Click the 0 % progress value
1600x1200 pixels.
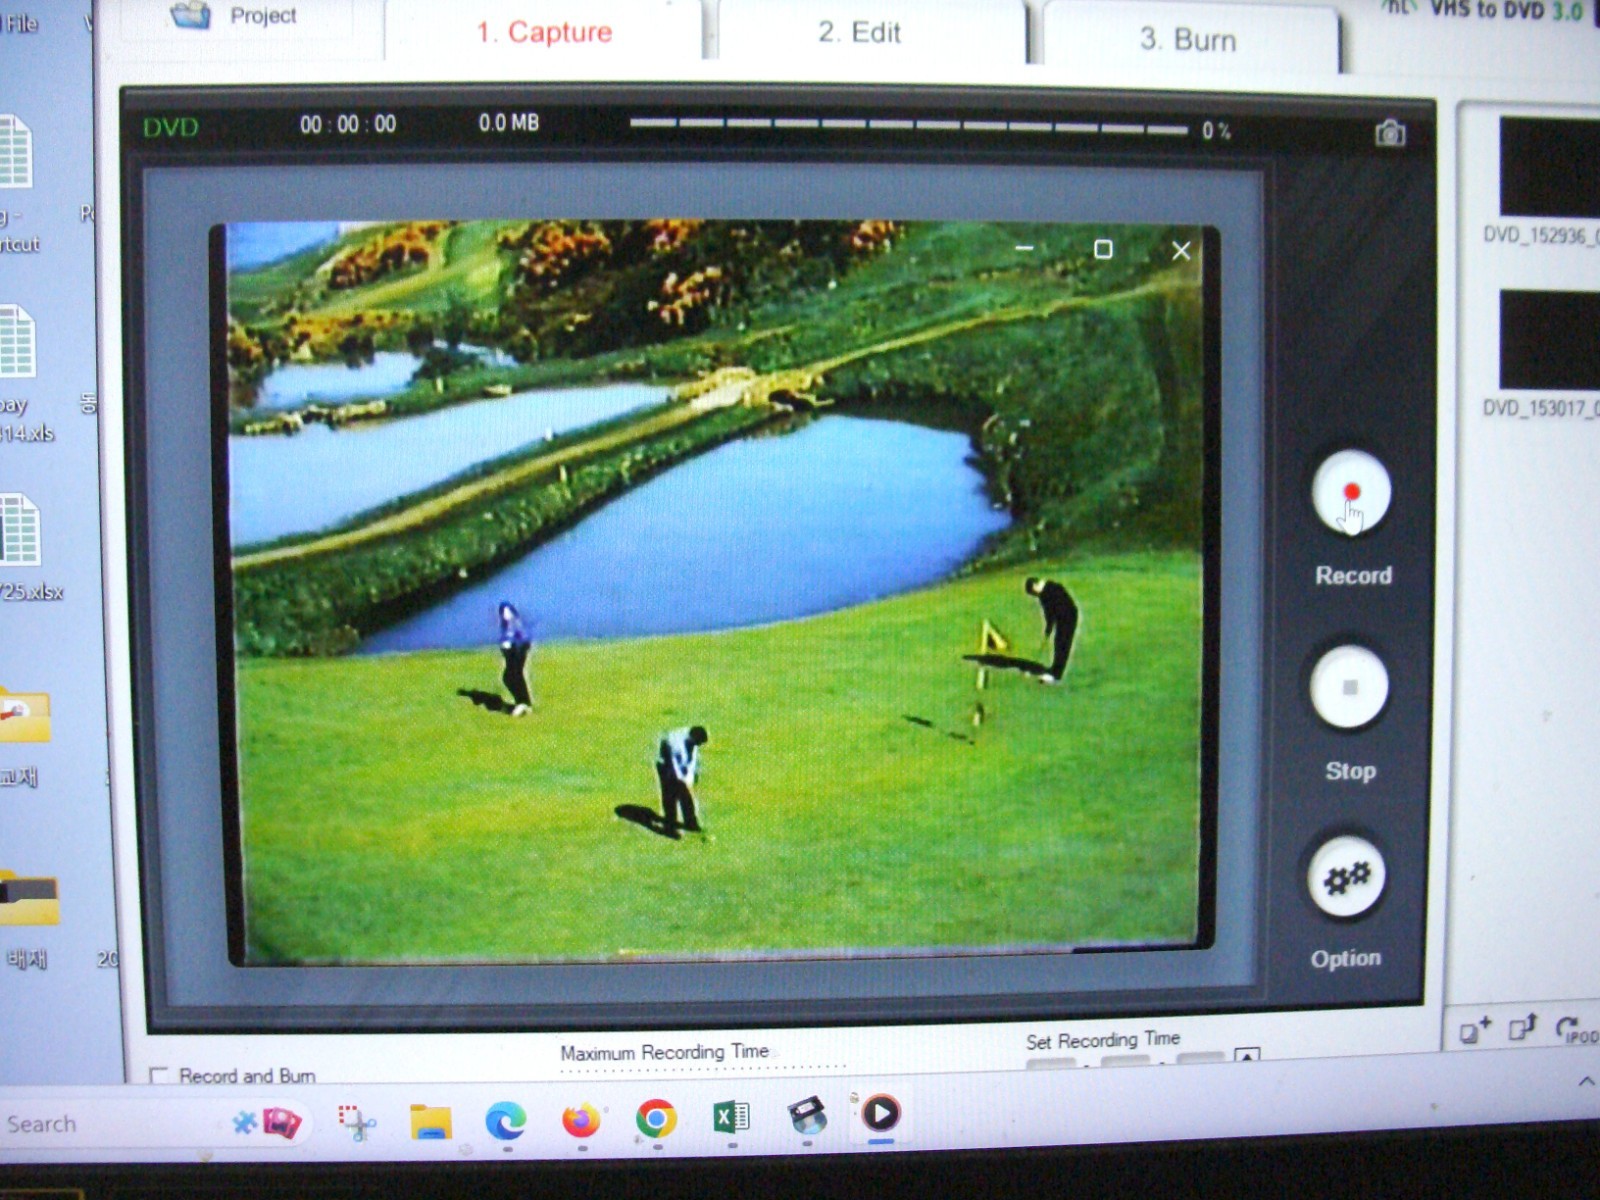[1216, 131]
